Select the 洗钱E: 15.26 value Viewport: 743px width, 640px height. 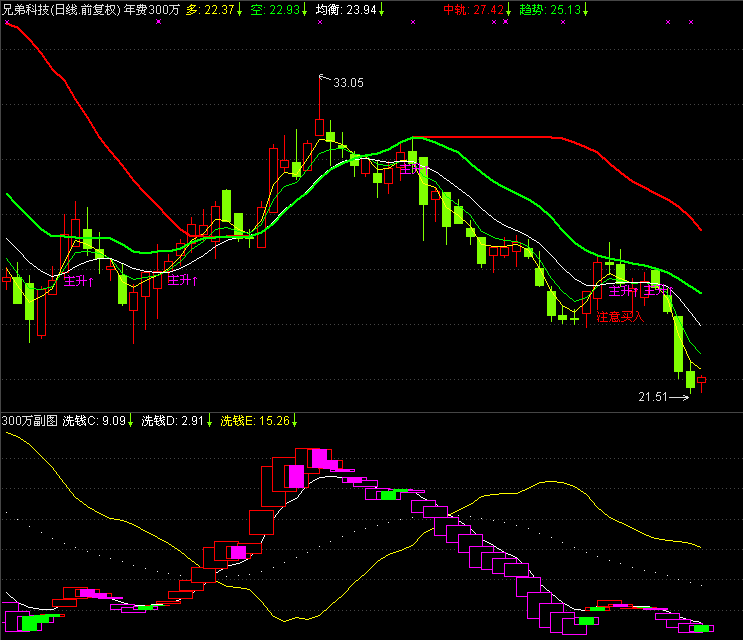tap(255, 421)
